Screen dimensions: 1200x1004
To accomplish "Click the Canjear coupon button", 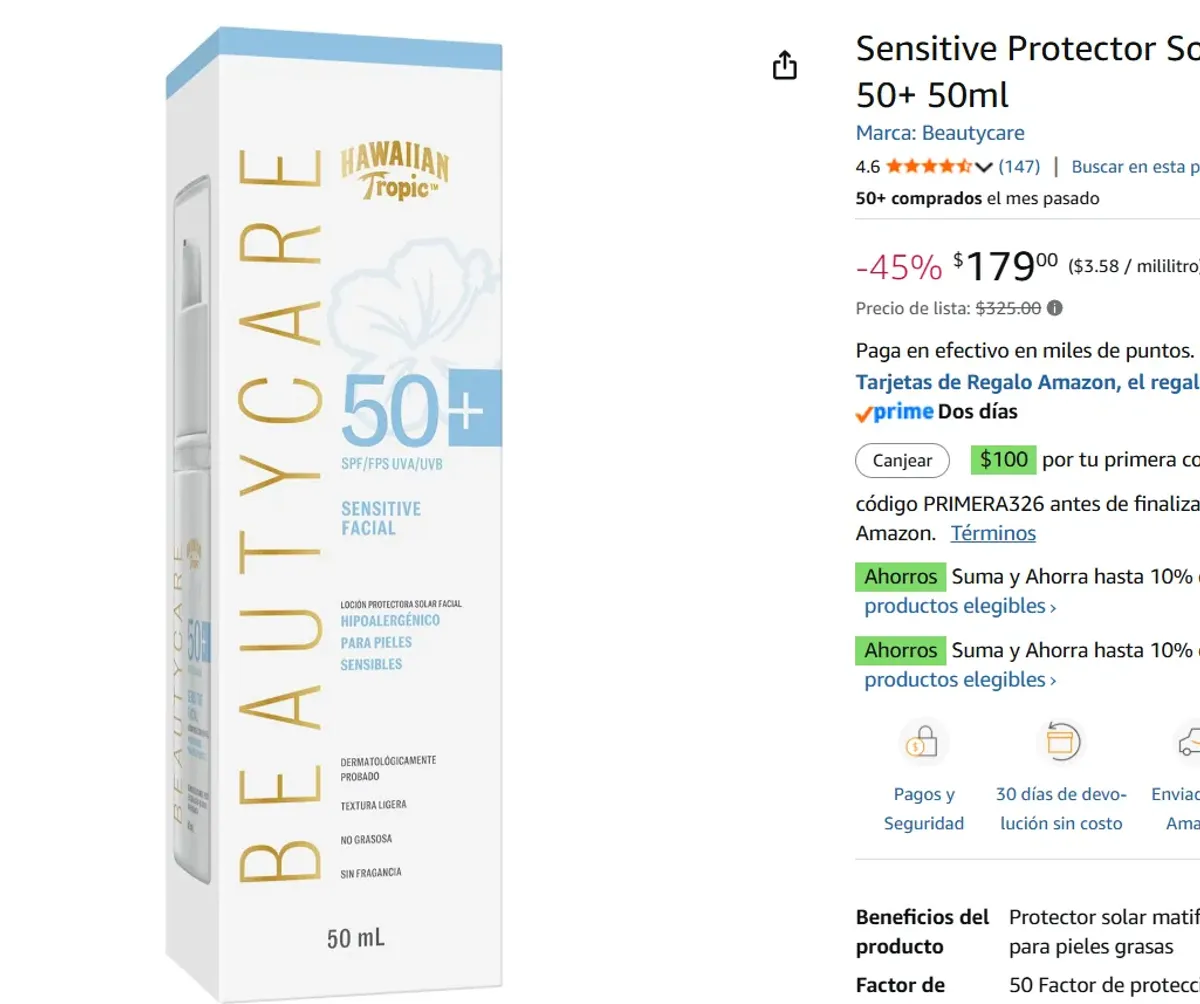I will tap(901, 460).
